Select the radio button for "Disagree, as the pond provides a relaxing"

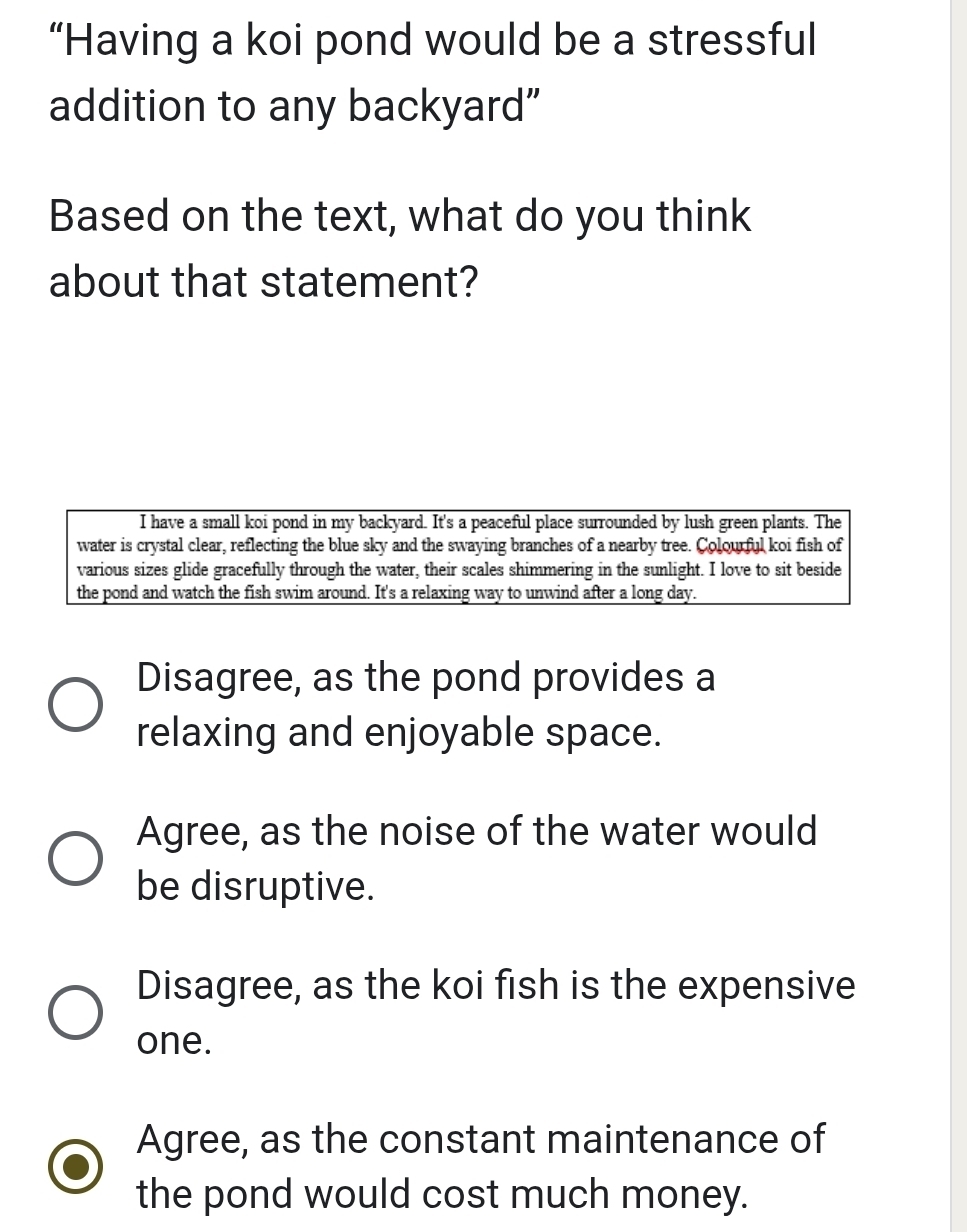coord(75,705)
